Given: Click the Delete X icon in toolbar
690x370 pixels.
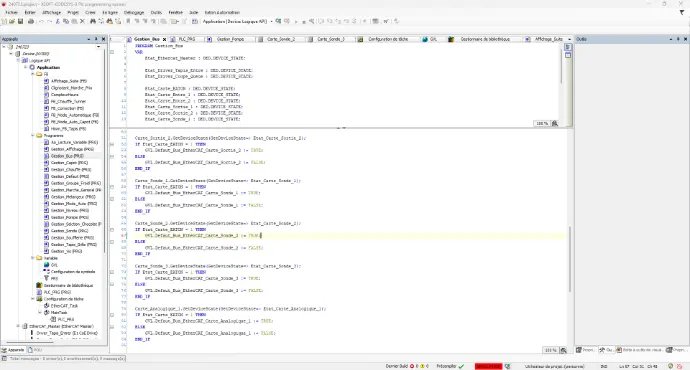Looking at the screenshot, I should point(82,21).
